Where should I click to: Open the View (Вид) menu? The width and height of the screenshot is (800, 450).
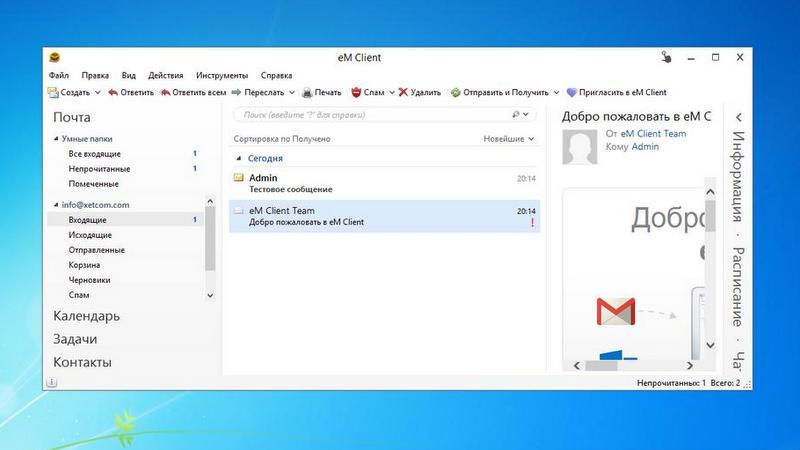129,75
